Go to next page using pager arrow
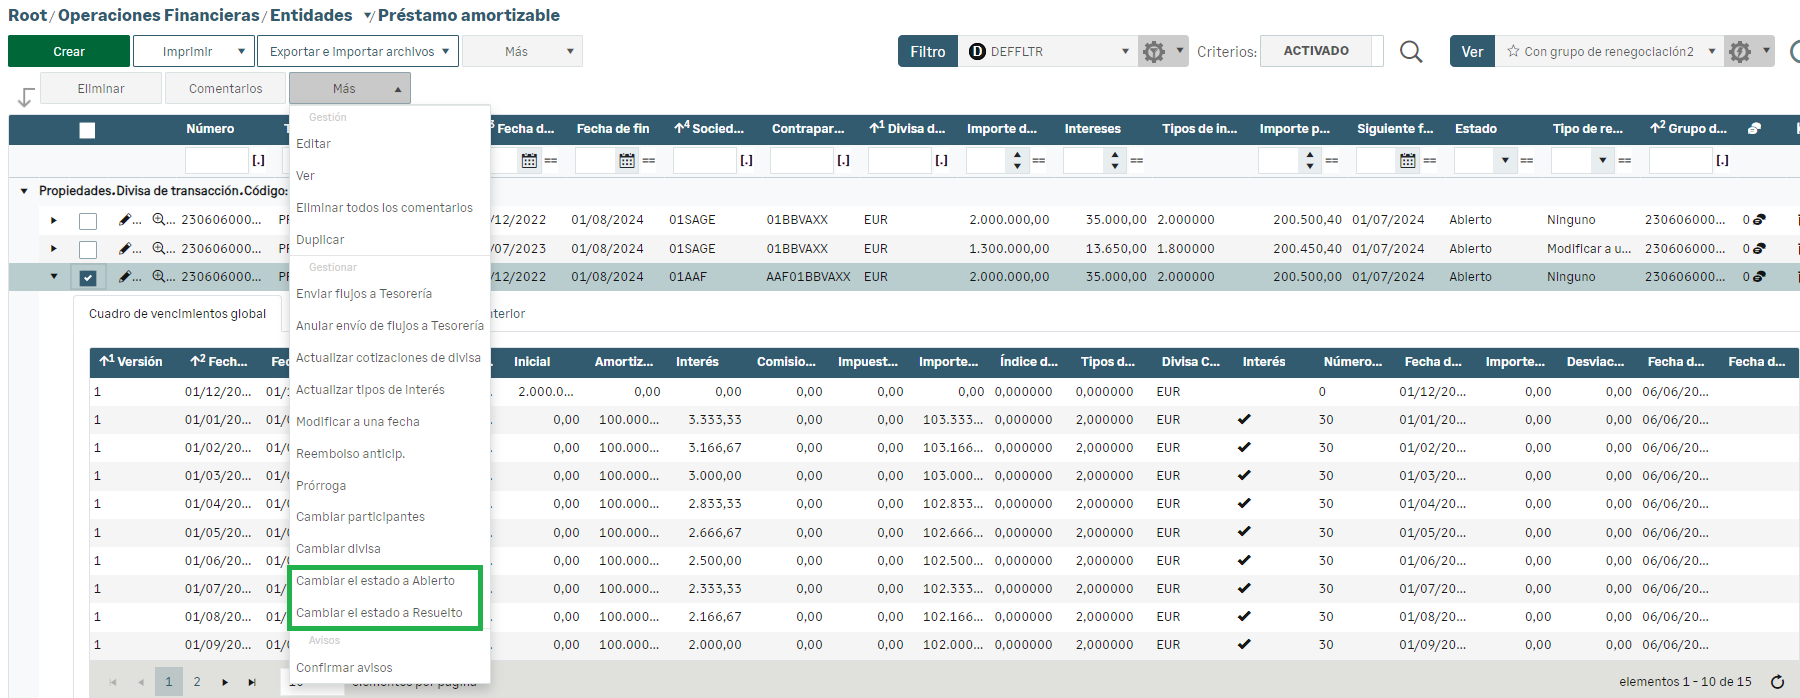1800x698 pixels. click(225, 682)
